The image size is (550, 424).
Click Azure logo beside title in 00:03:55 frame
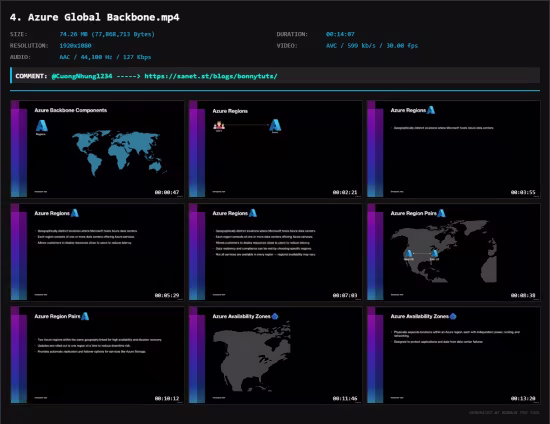(431, 110)
